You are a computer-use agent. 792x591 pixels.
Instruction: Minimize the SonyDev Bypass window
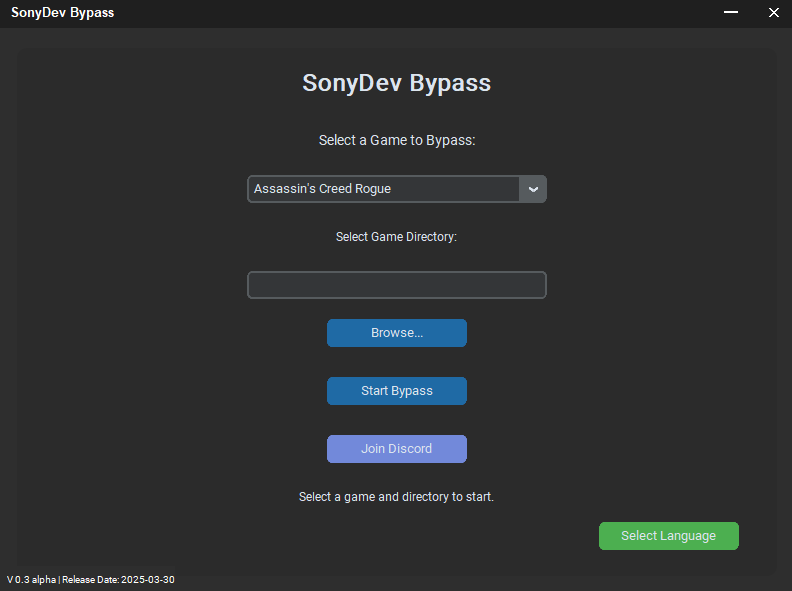click(731, 12)
